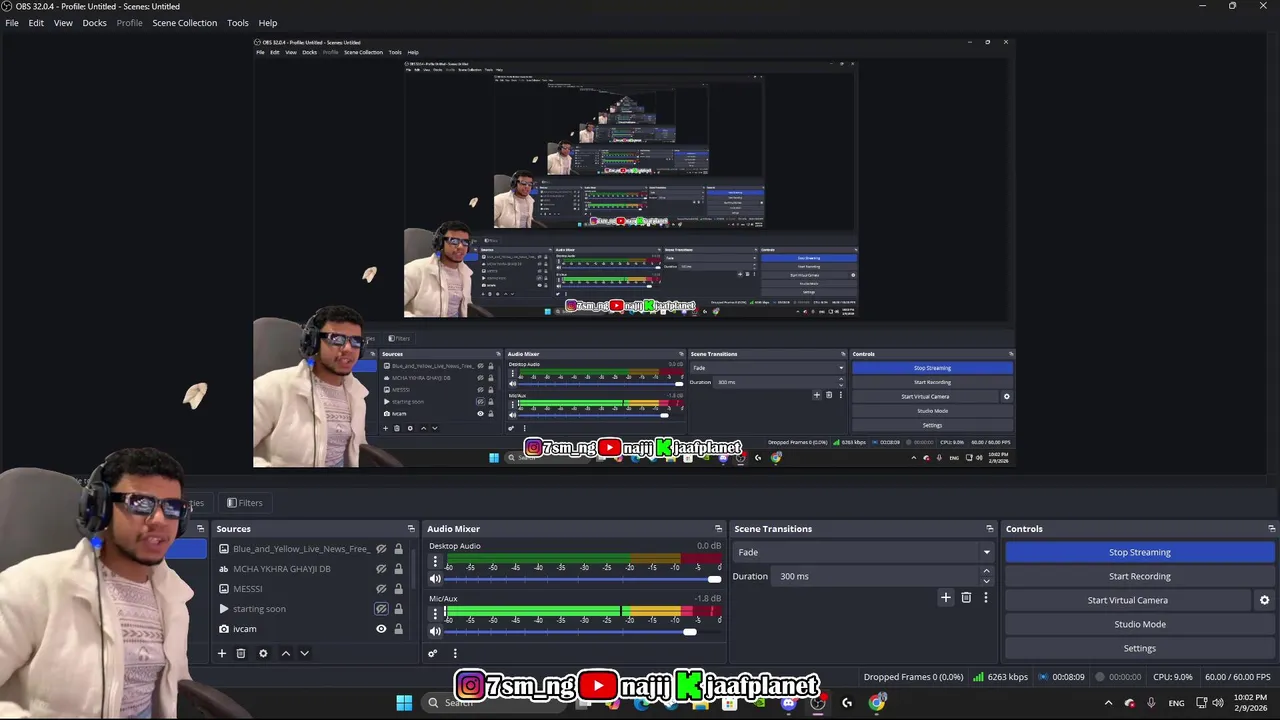Increase transition Duration with up arrow

click(x=986, y=571)
